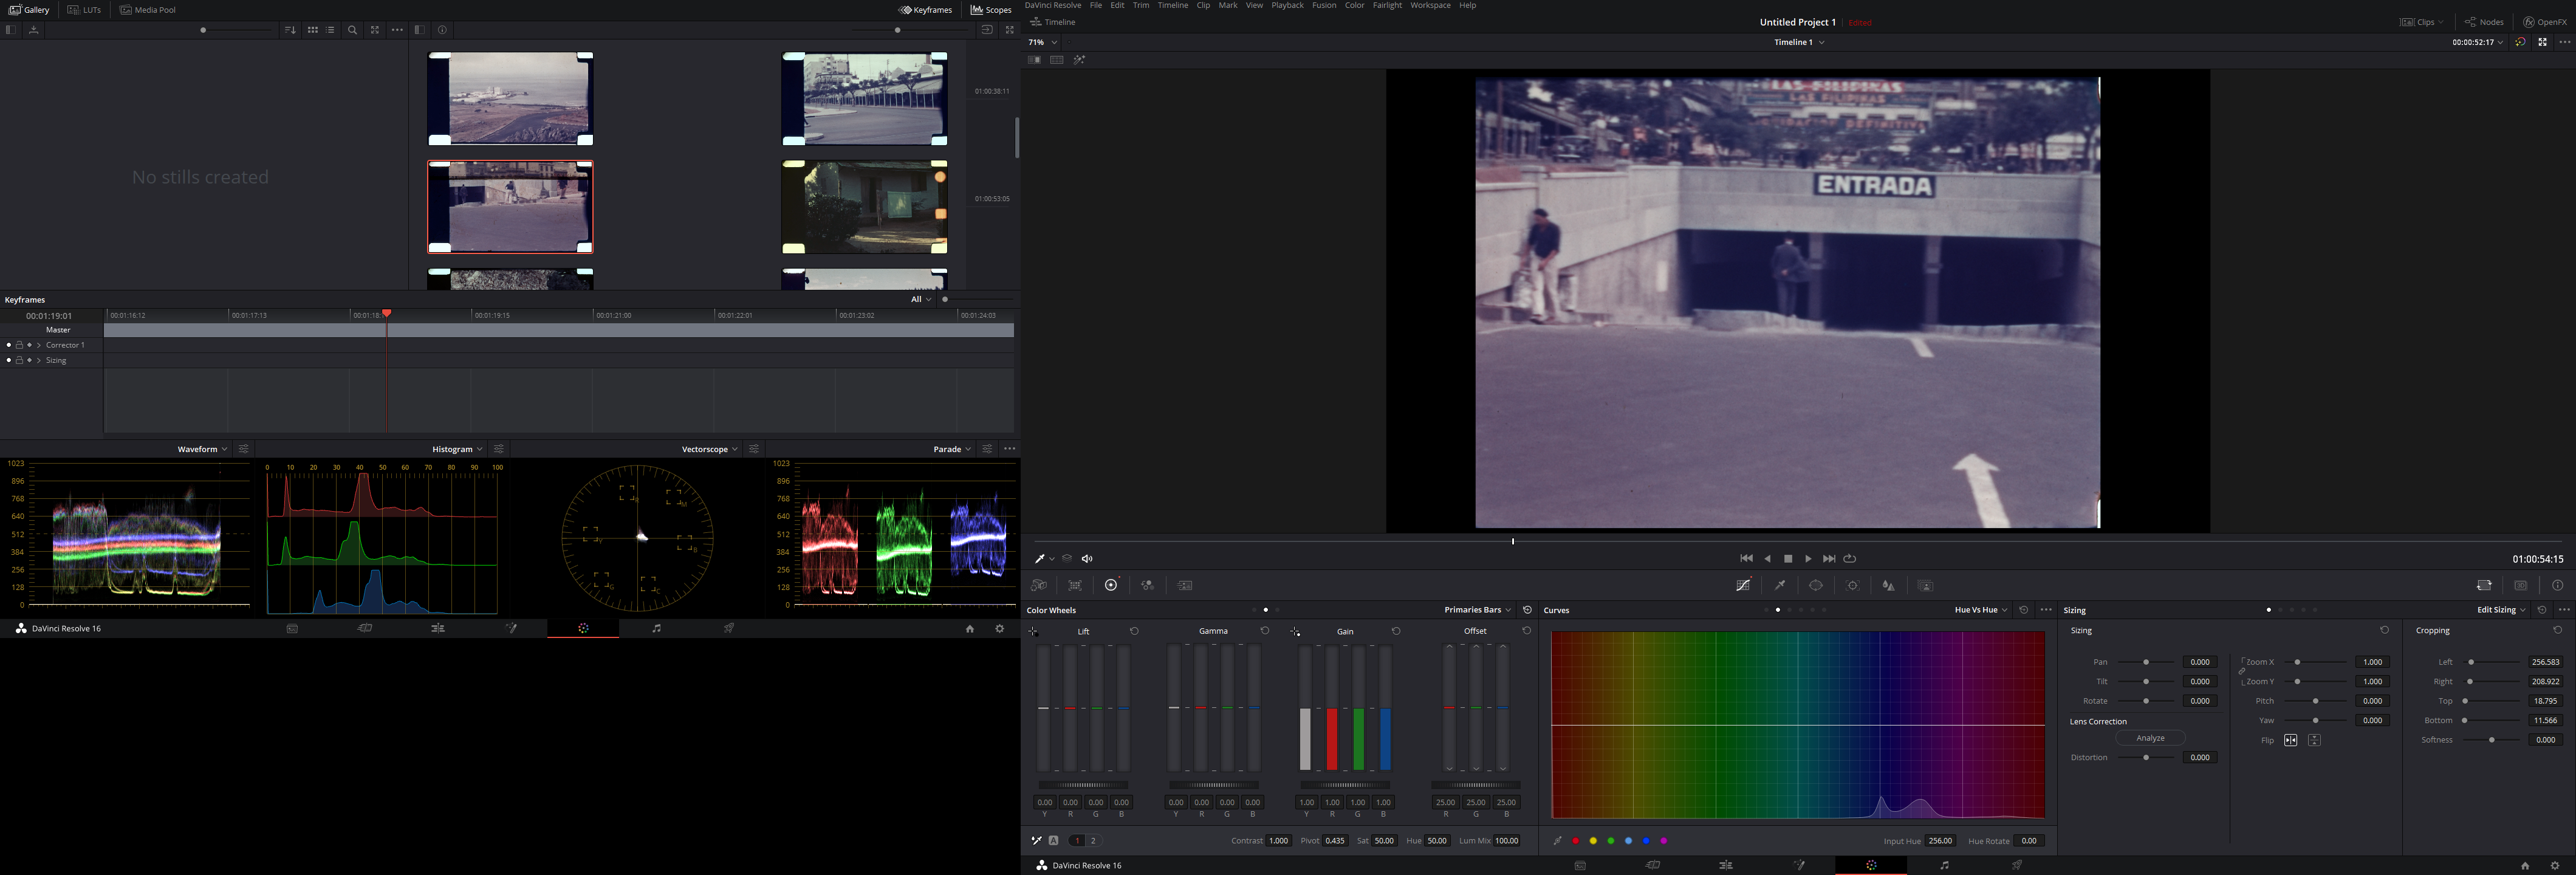The image size is (2576, 875).
Task: Open the Primaries Bars mode dropdown
Action: click(x=1477, y=610)
